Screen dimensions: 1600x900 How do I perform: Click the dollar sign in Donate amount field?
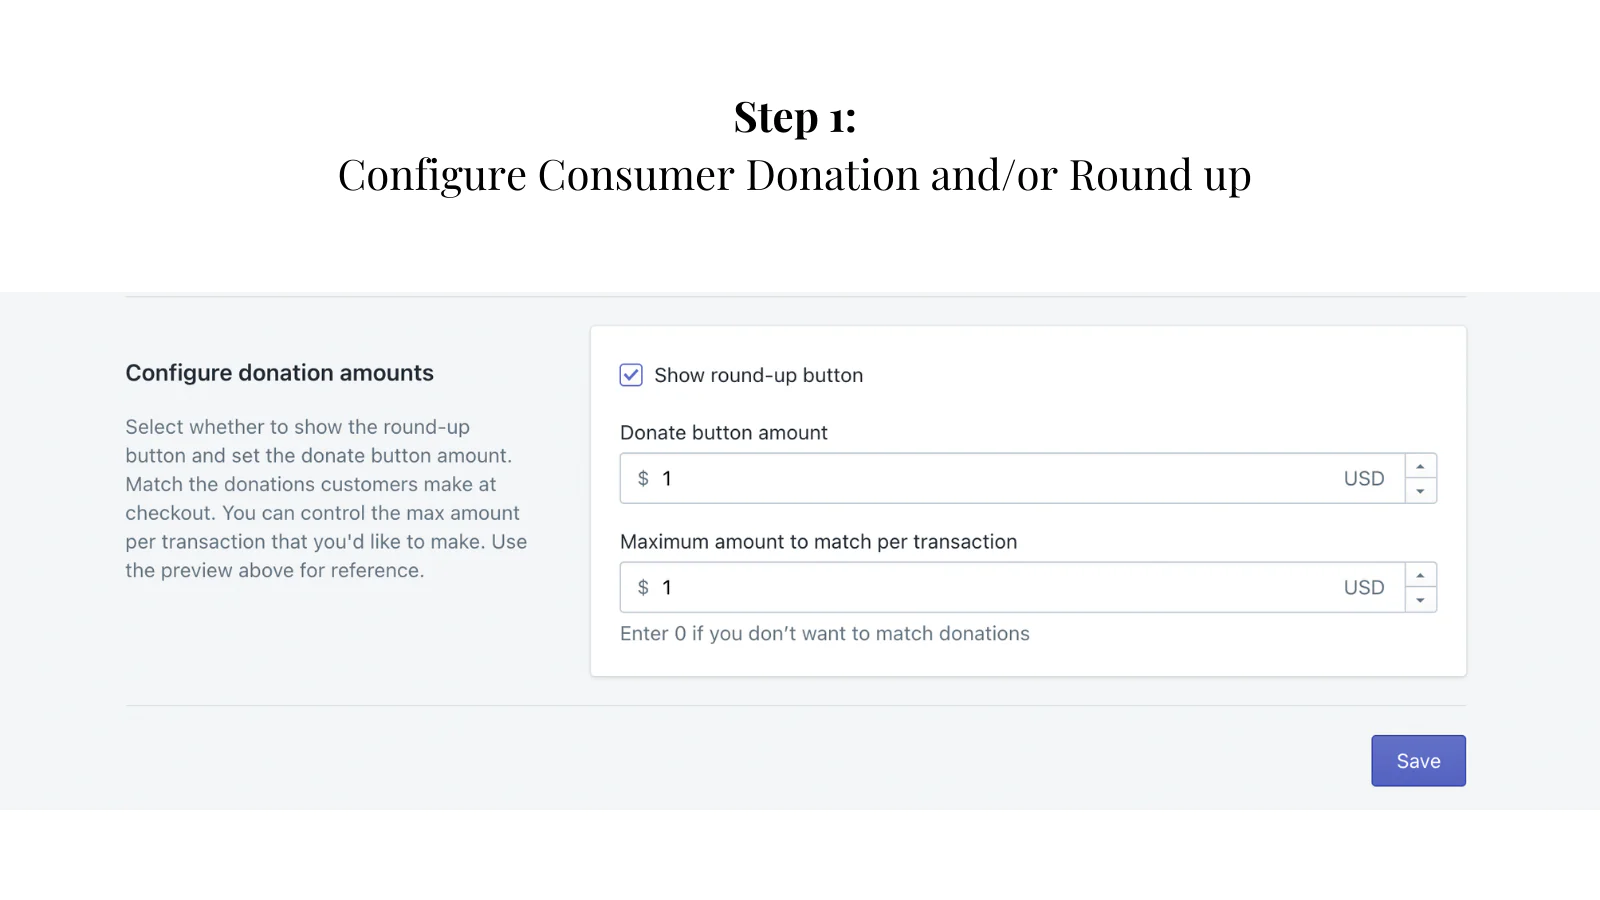(x=643, y=479)
